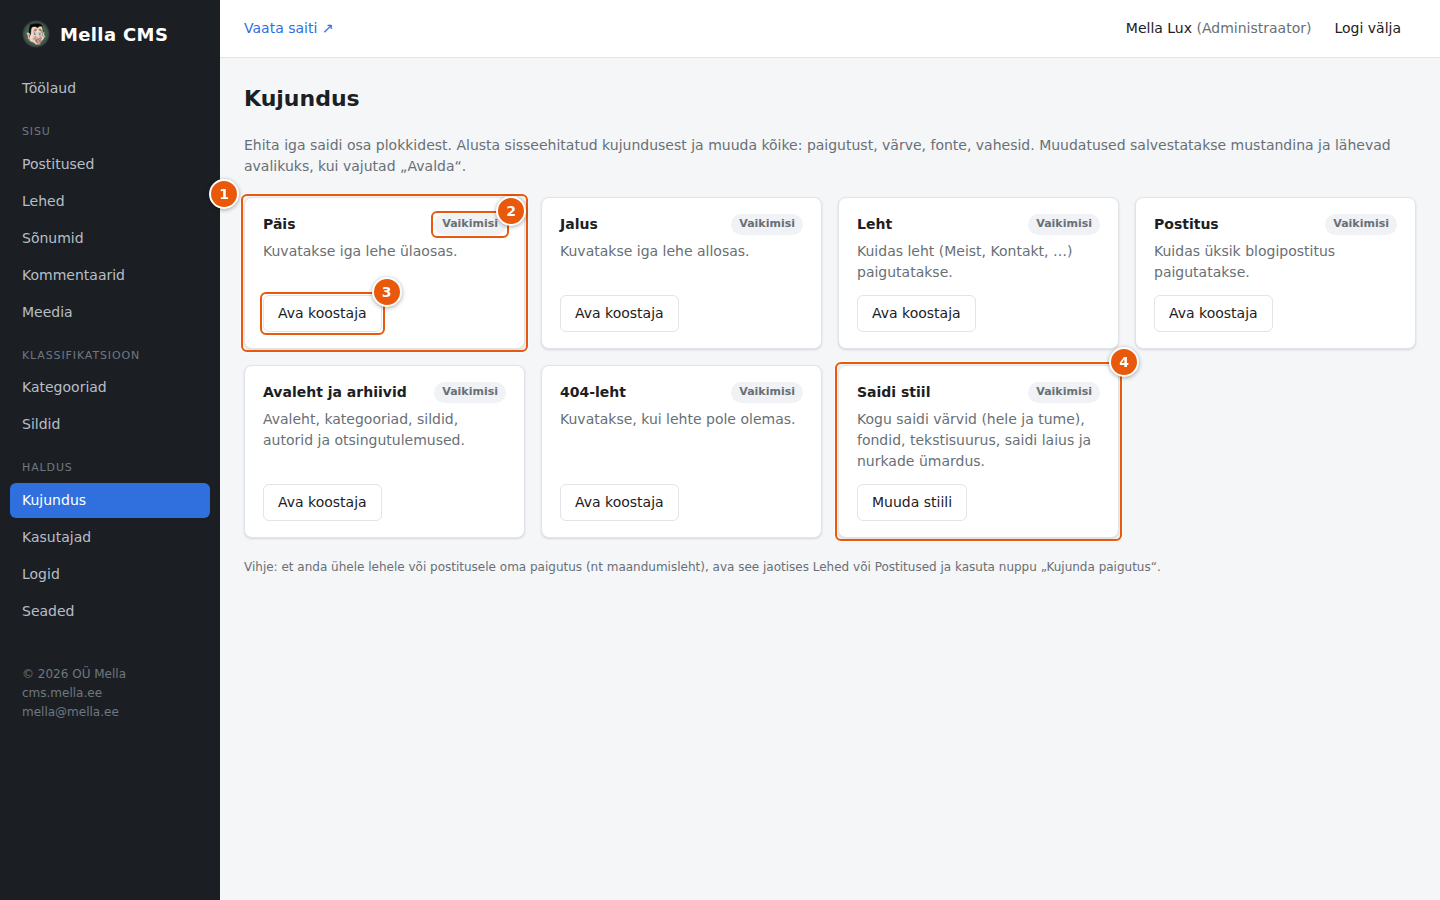Screen dimensions: 1440x900
Task: Open builder for Avaleht ja arhiivid
Action: click(322, 502)
